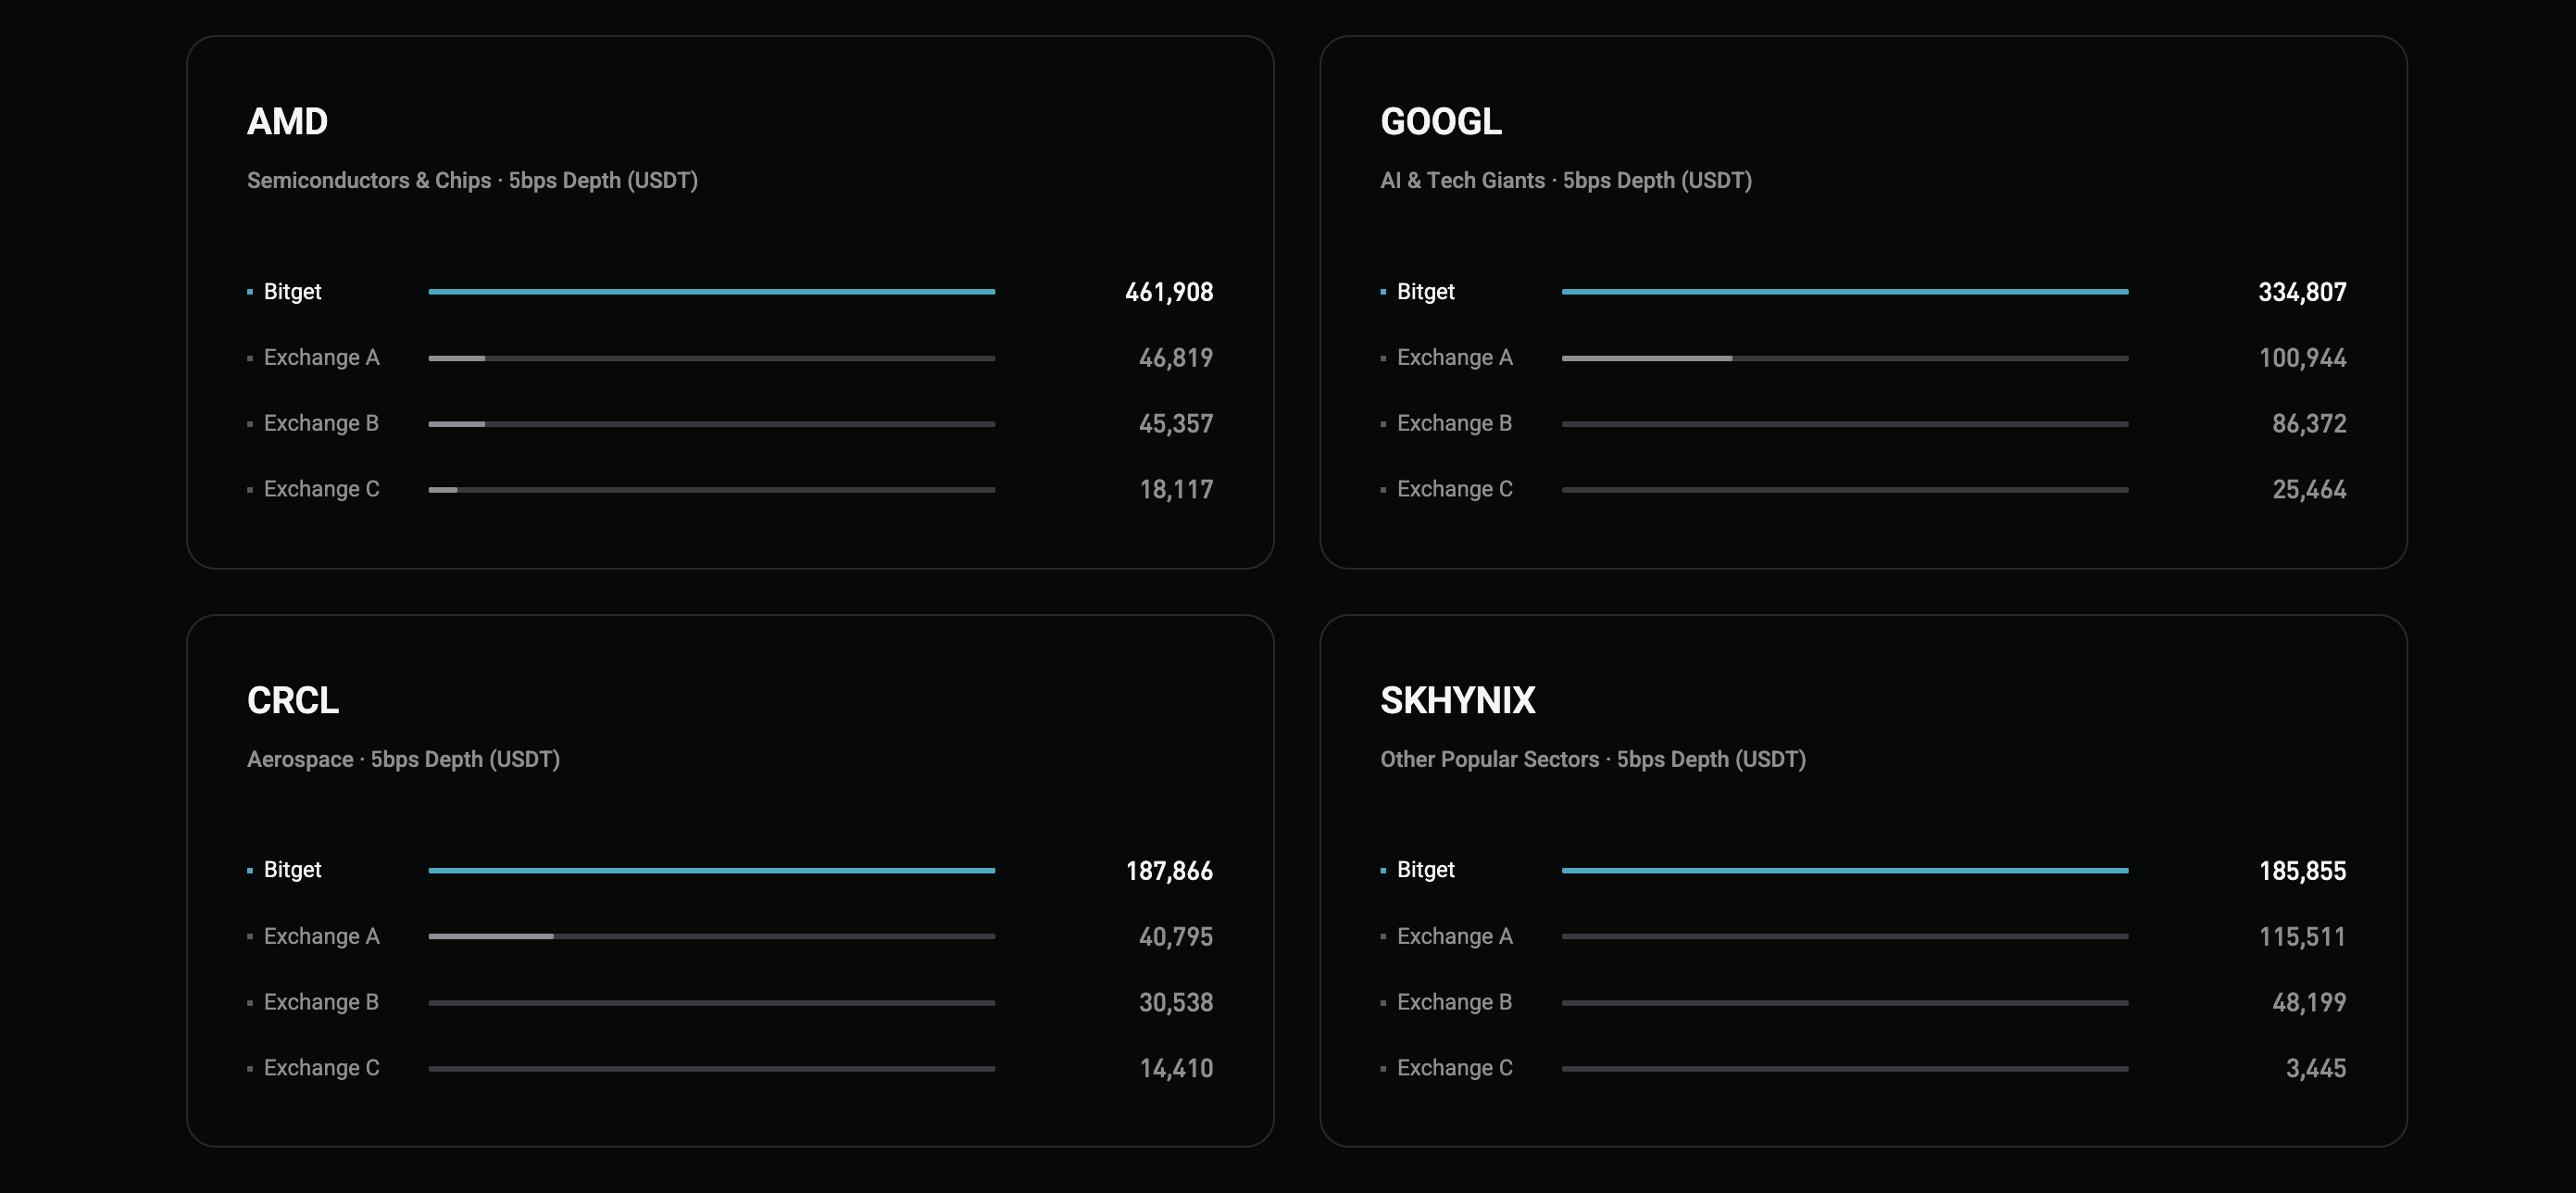Click Exchange A depth bar in GOOGL card
The image size is (2576, 1193).
1845,357
